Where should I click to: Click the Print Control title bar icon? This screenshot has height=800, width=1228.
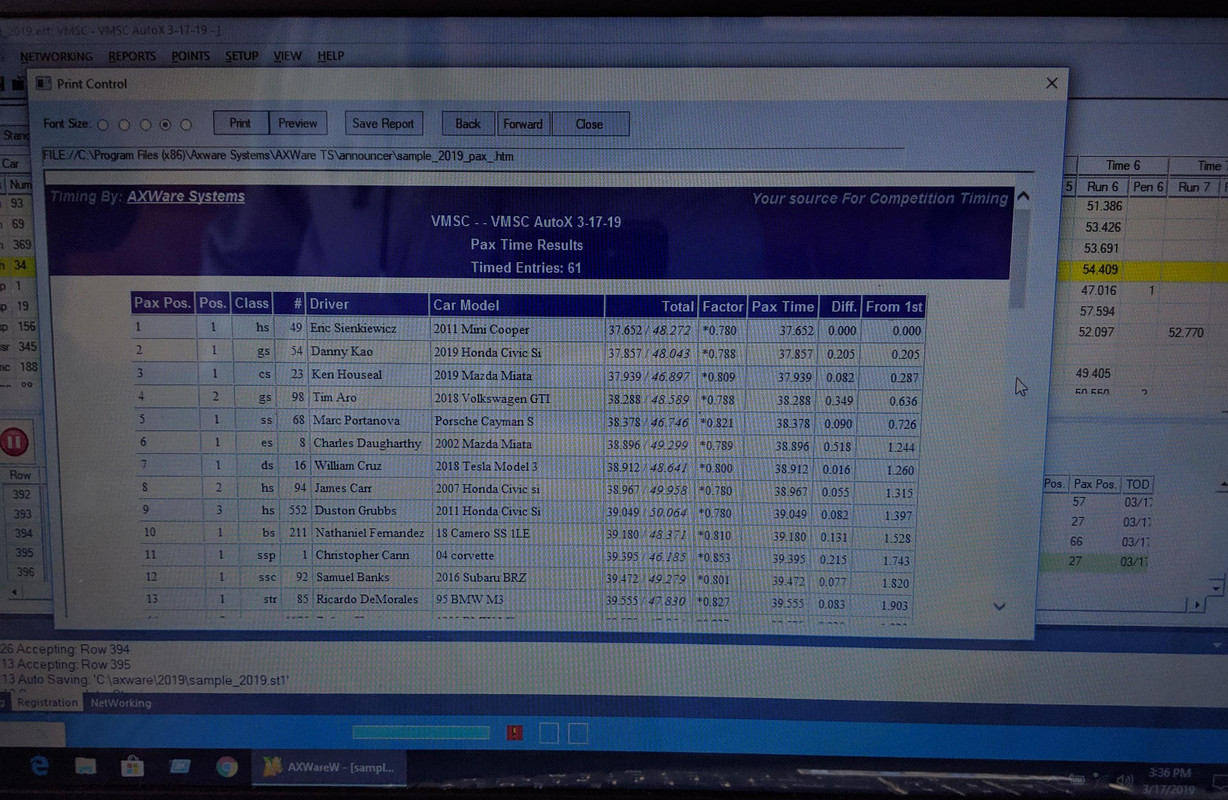point(44,84)
